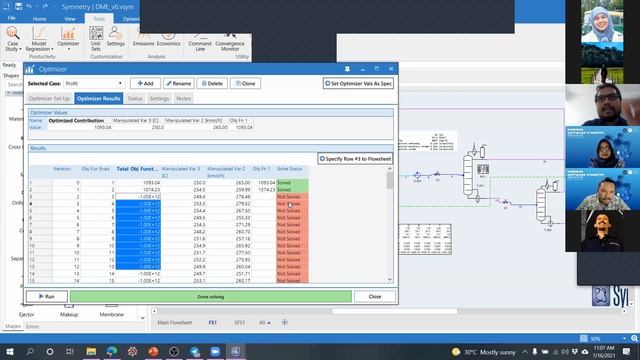Open Windows Start menu
Image resolution: width=640 pixels, height=360 pixels.
(9, 351)
